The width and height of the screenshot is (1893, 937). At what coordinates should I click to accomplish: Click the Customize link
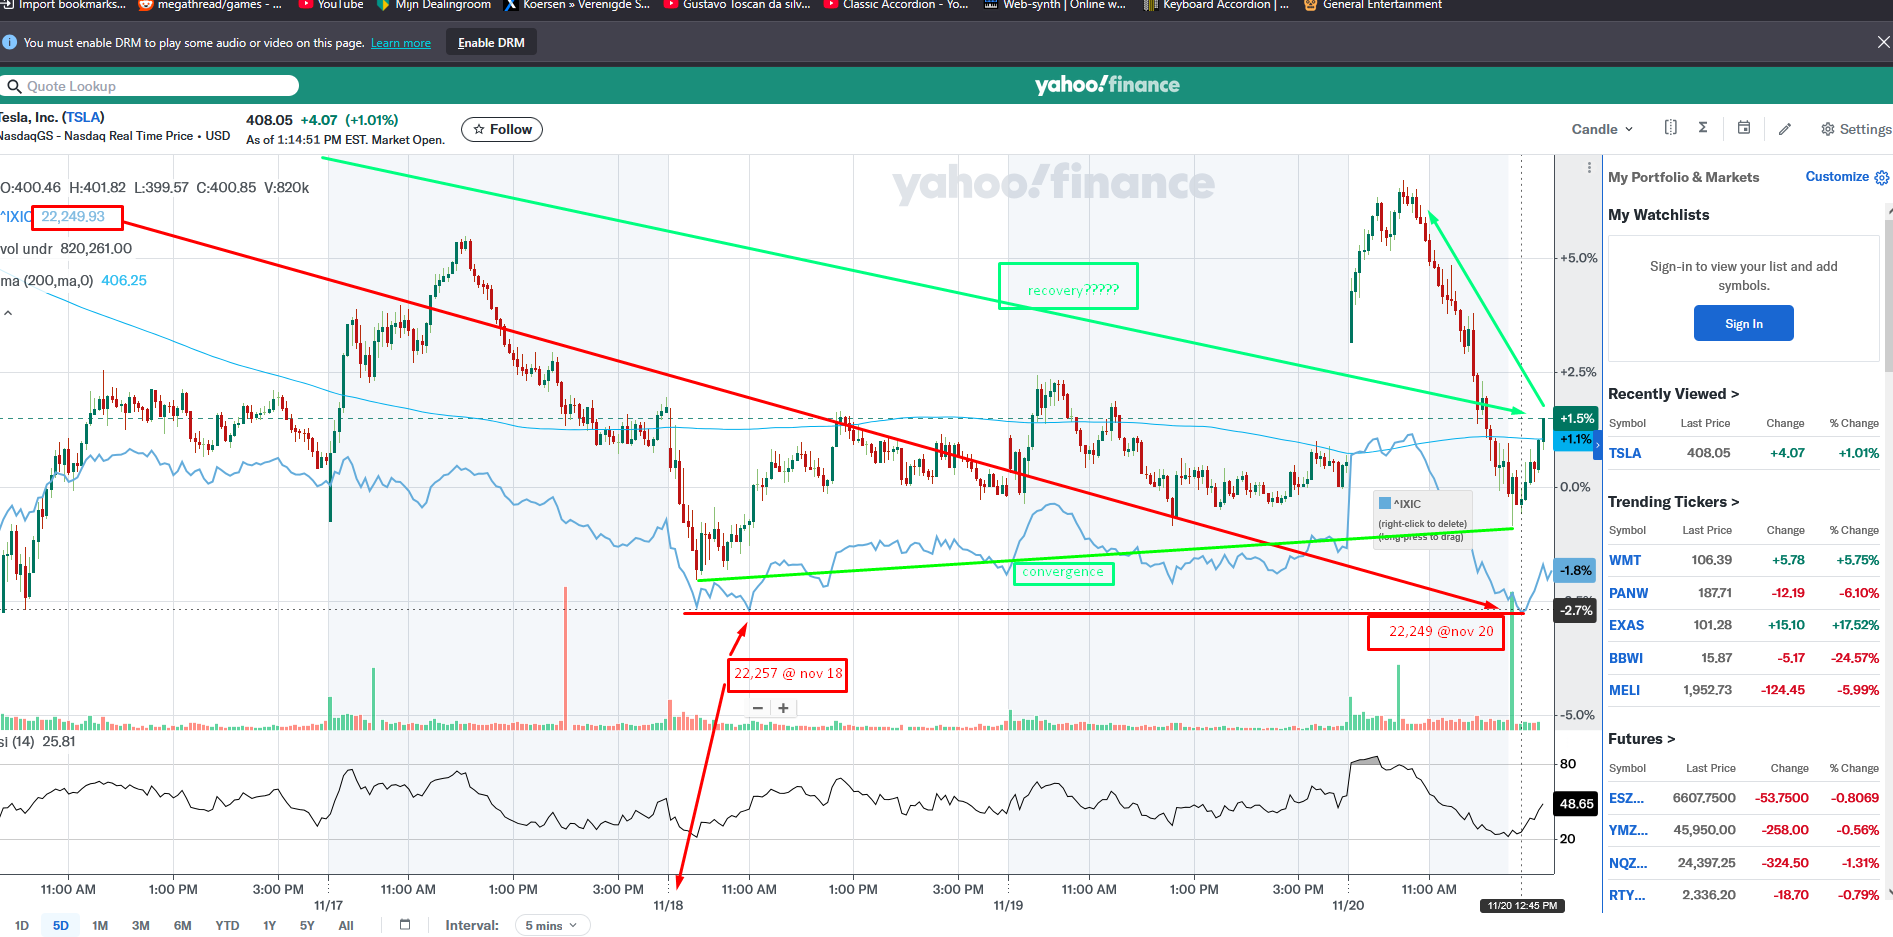1837,177
